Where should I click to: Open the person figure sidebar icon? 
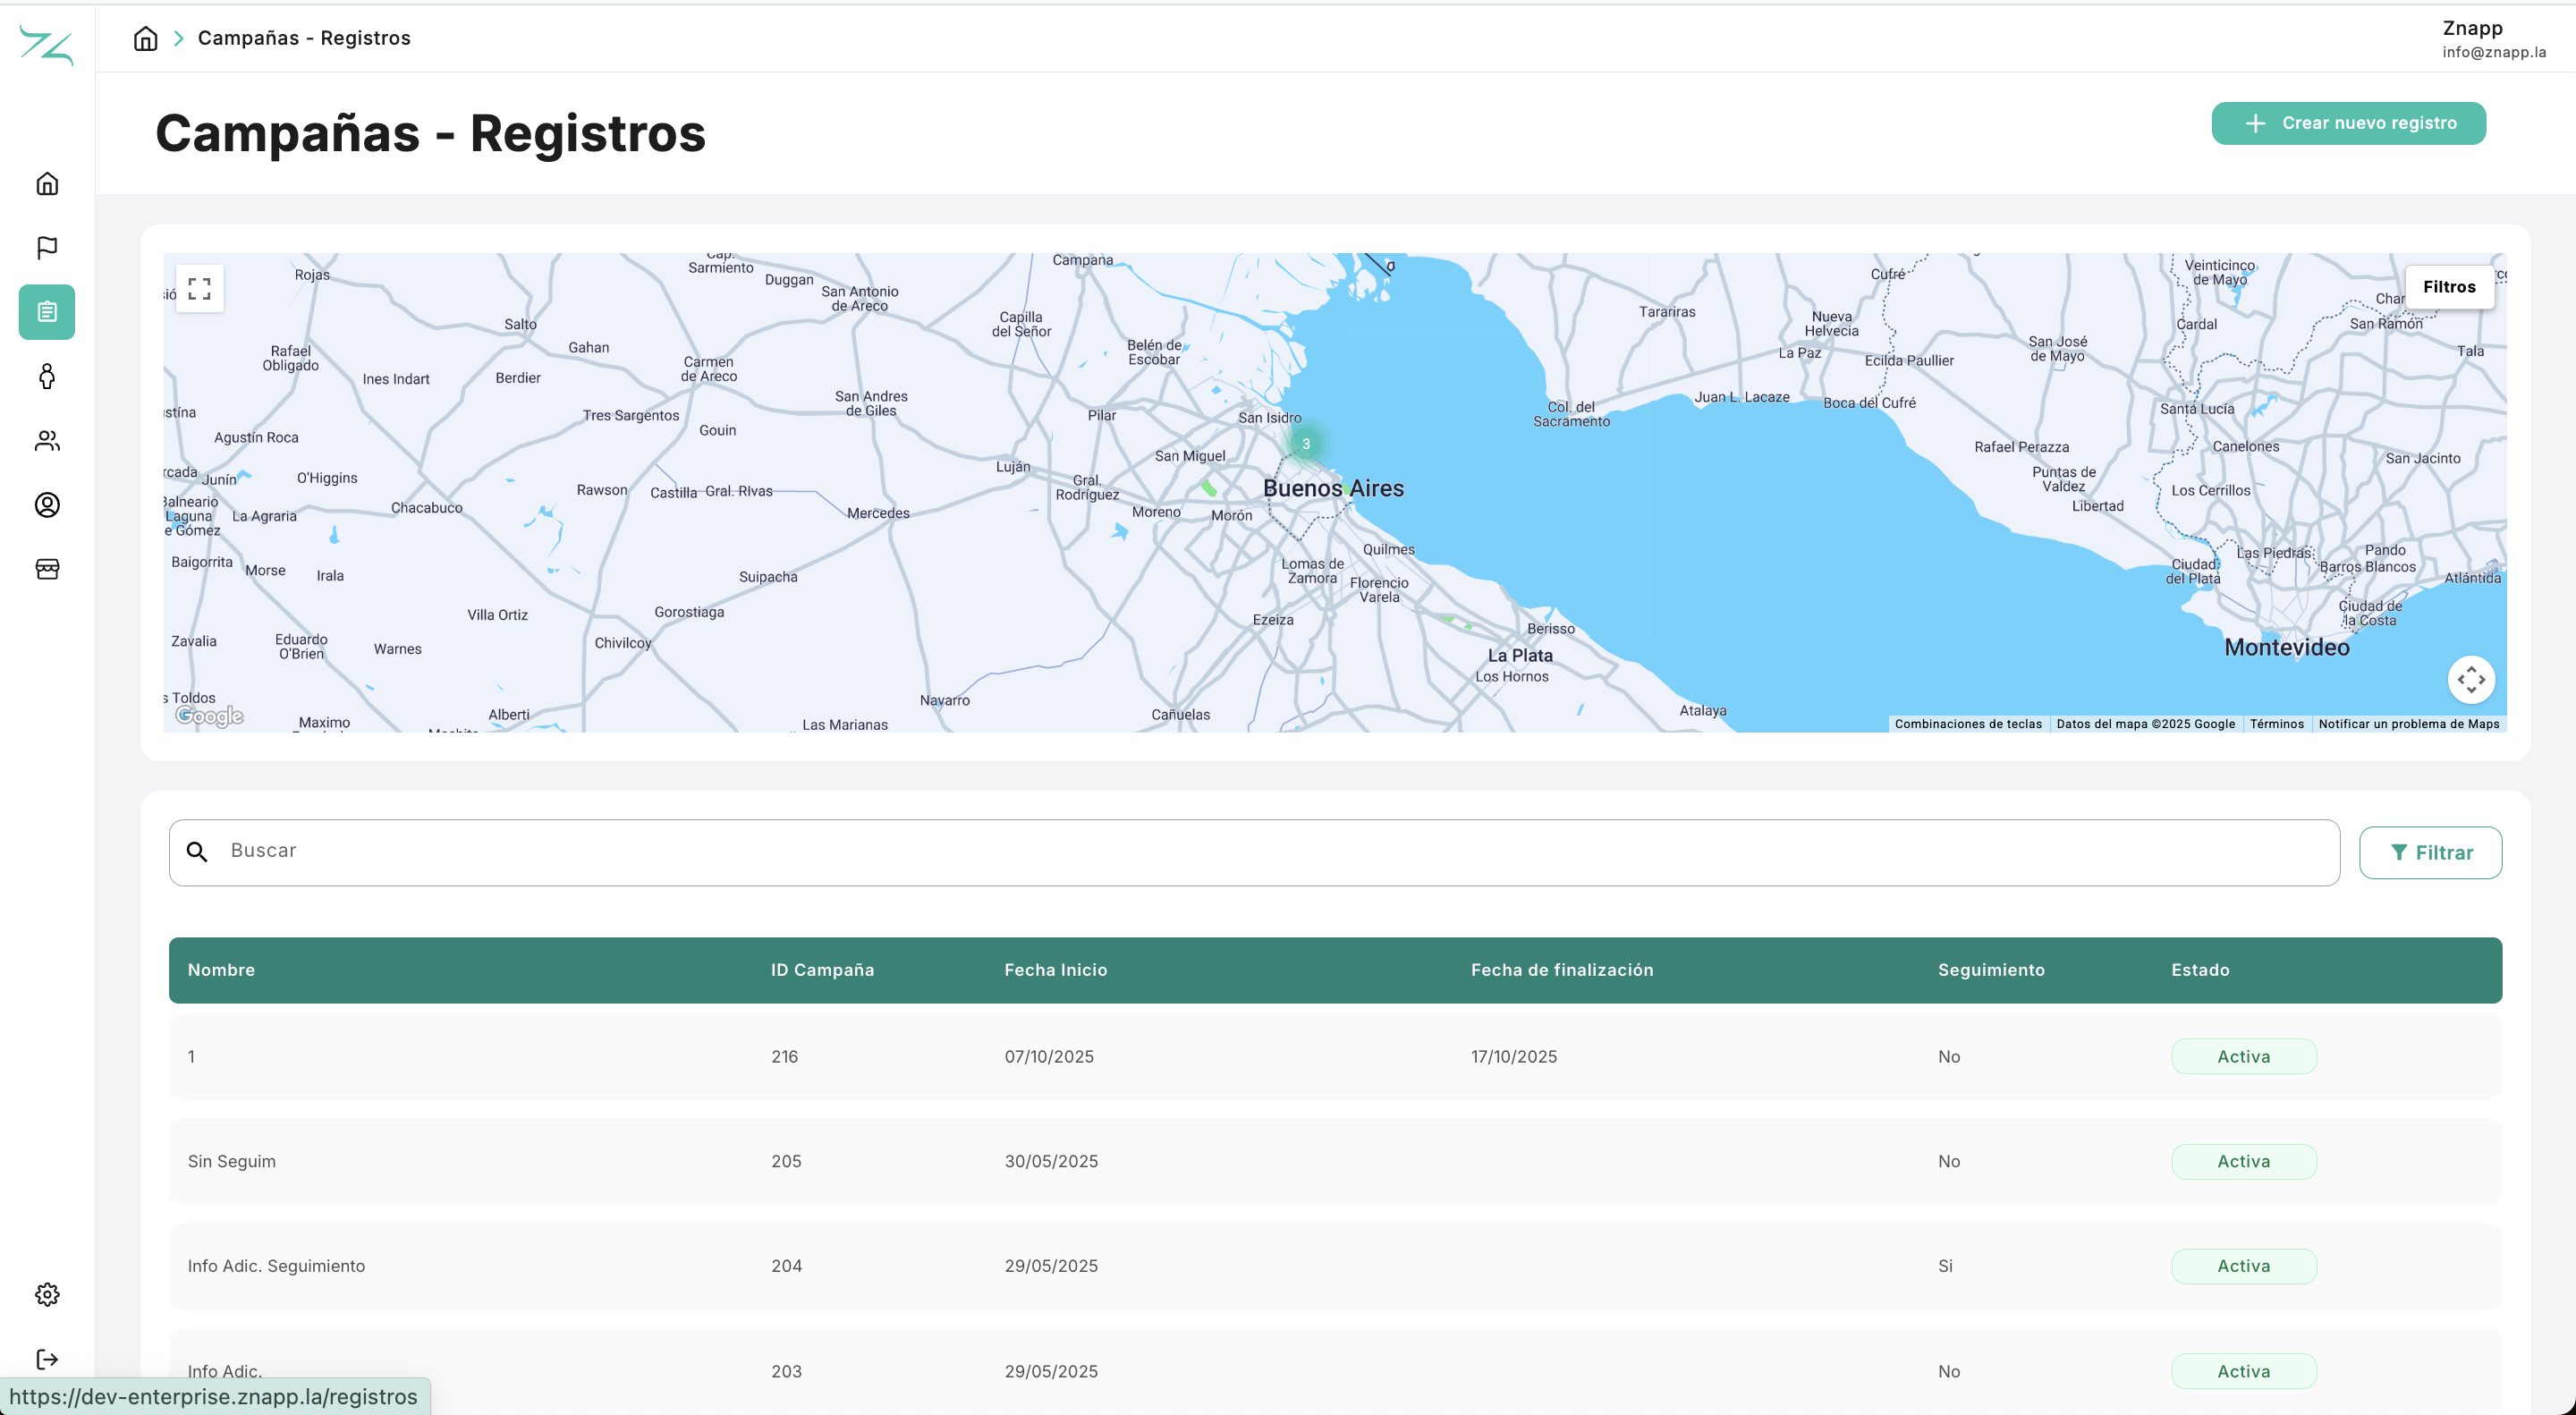47,376
